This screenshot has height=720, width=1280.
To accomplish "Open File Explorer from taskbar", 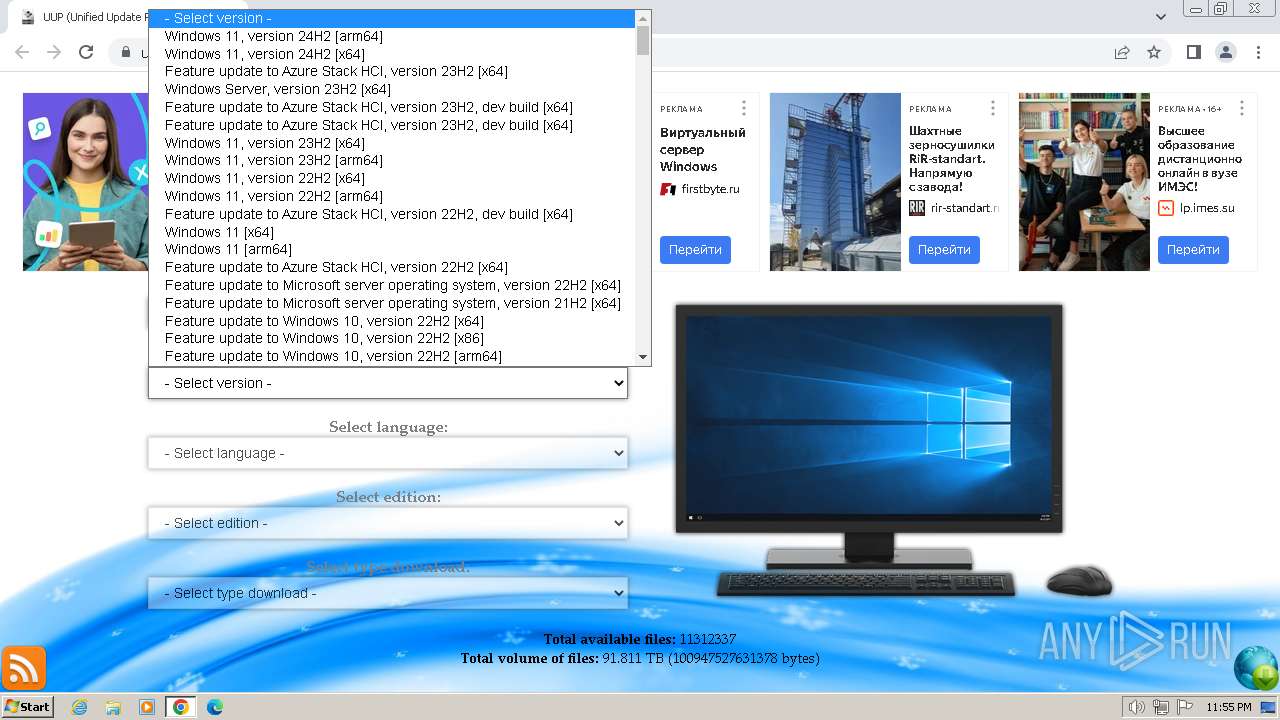I will [x=113, y=707].
